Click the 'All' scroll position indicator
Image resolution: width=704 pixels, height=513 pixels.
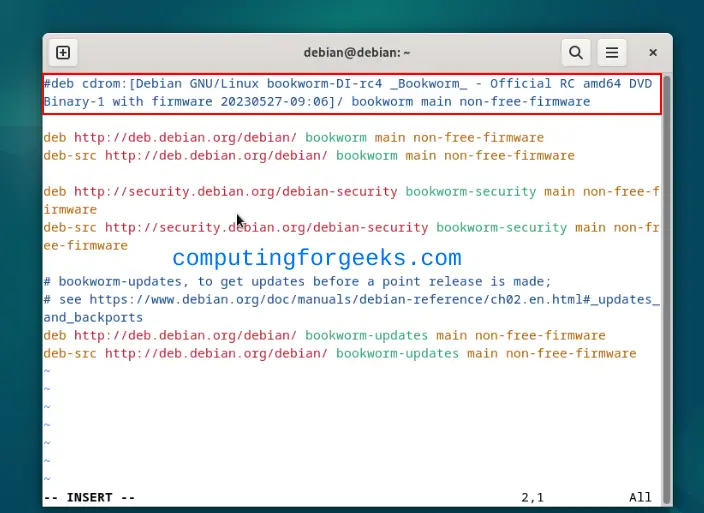[x=640, y=497]
